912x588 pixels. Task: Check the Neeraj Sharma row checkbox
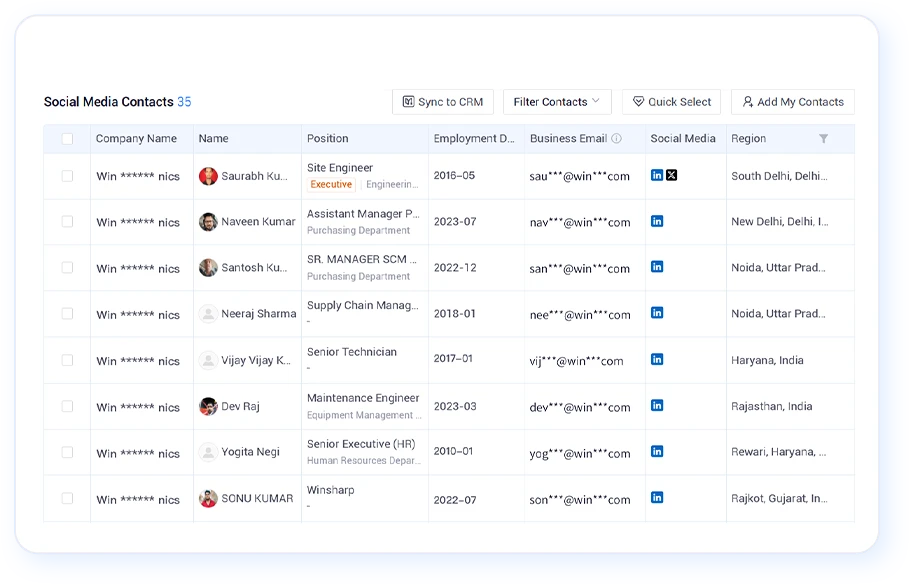[x=67, y=313]
